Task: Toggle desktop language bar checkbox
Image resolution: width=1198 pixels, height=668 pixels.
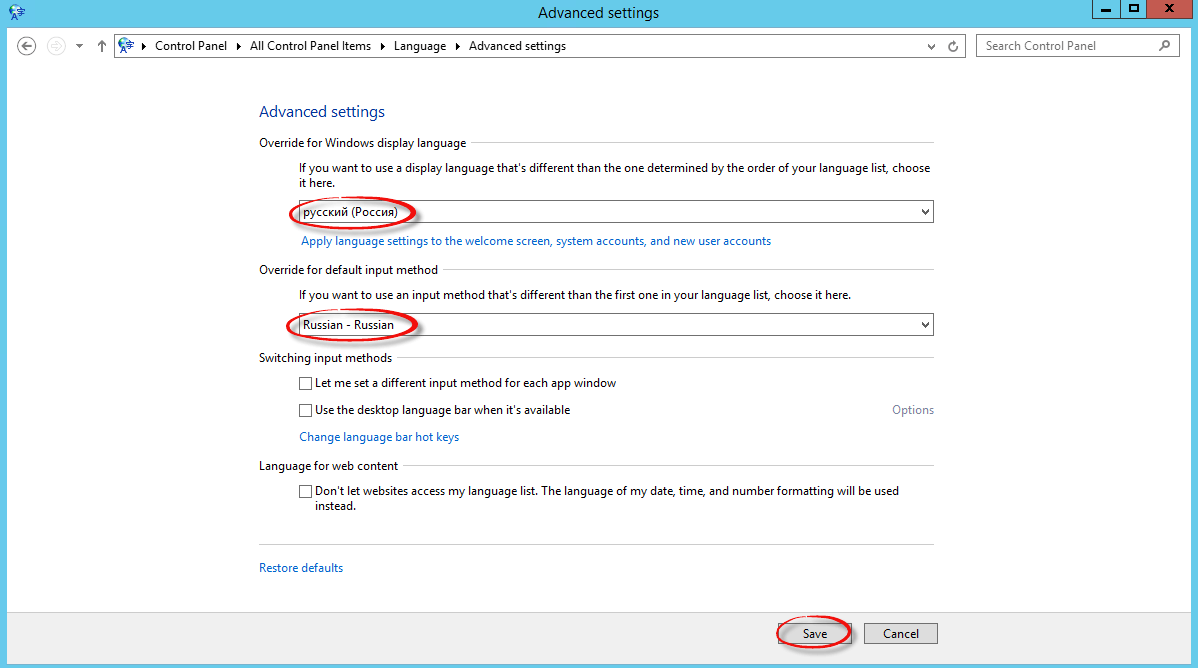Action: (306, 410)
